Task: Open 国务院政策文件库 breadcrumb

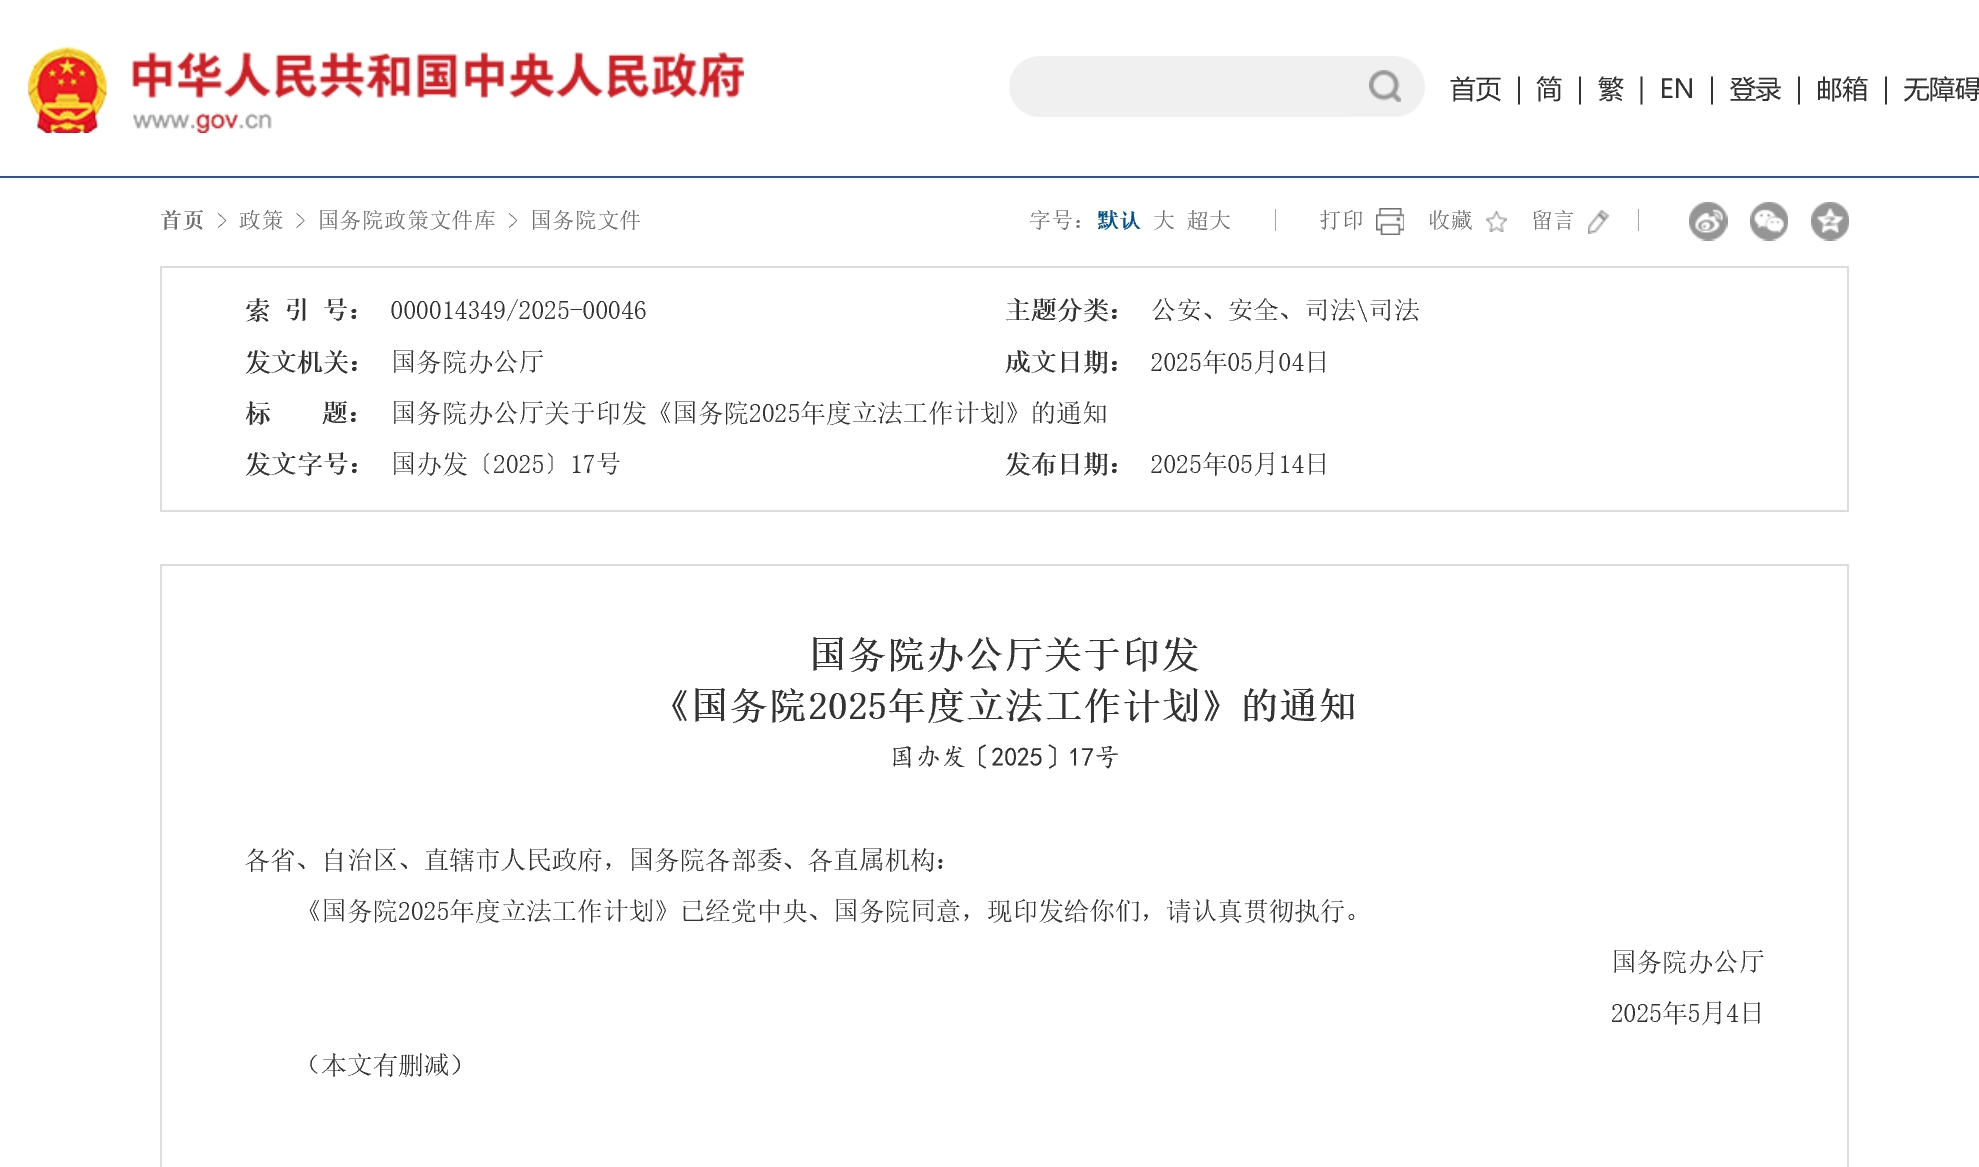Action: [407, 220]
